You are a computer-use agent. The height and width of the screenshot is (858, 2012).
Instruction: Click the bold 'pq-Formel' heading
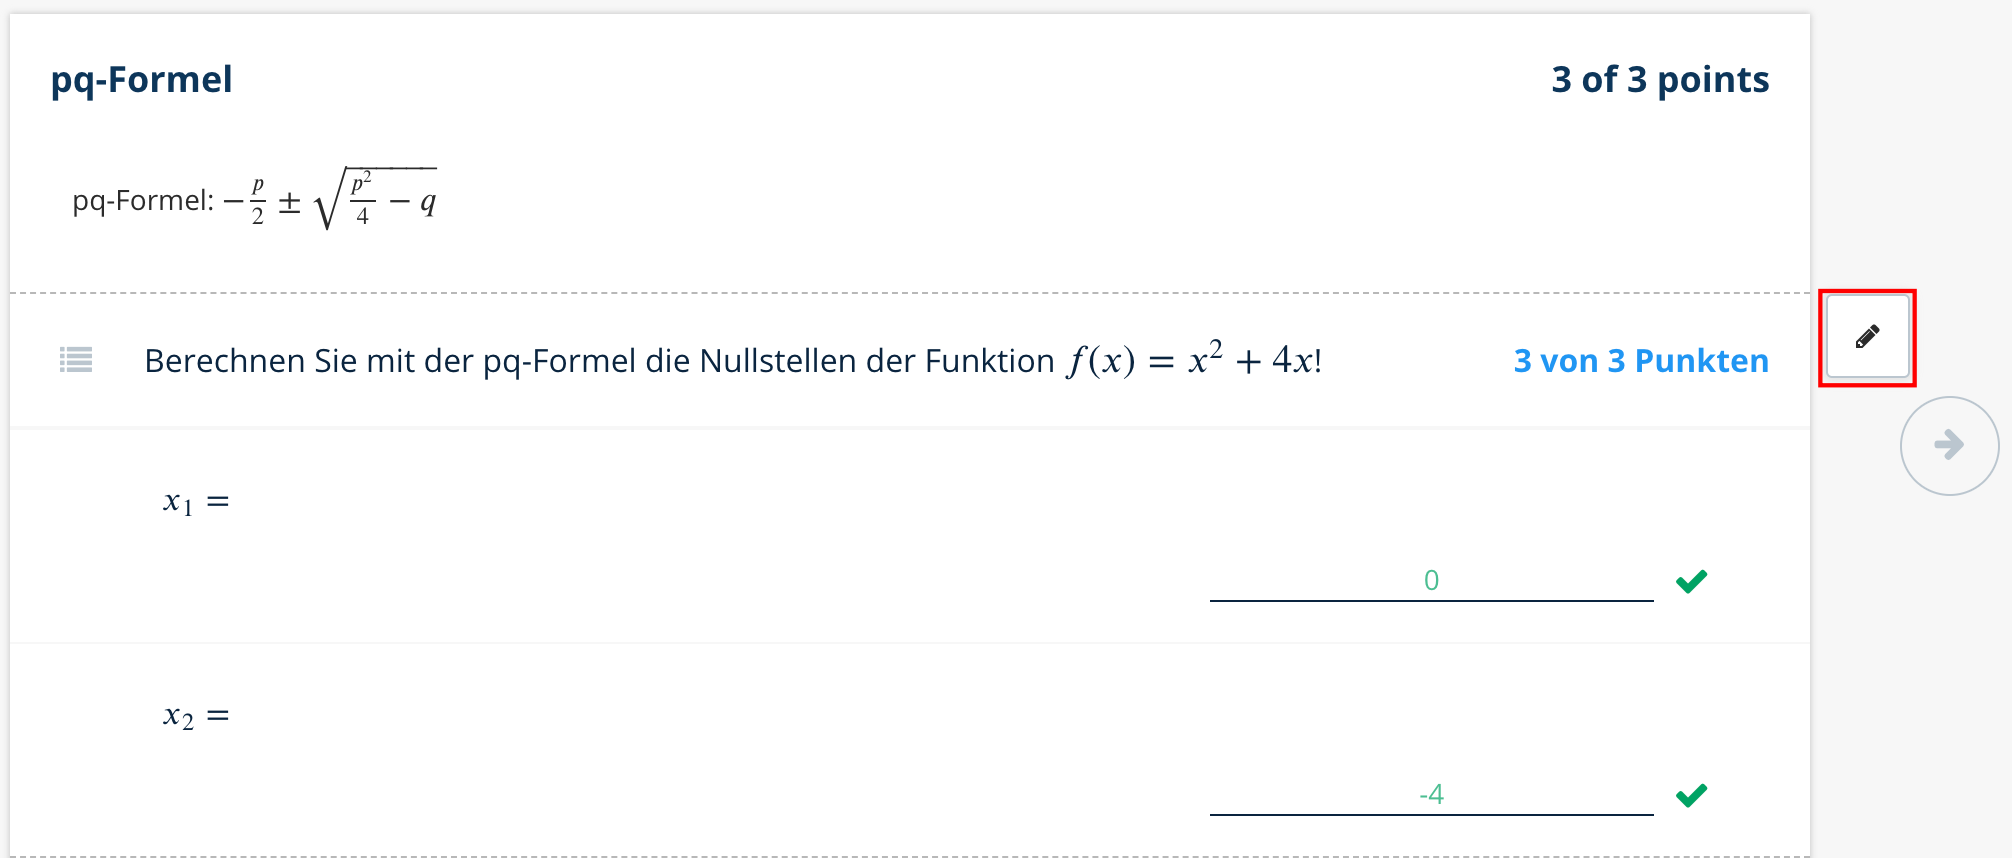tap(141, 80)
